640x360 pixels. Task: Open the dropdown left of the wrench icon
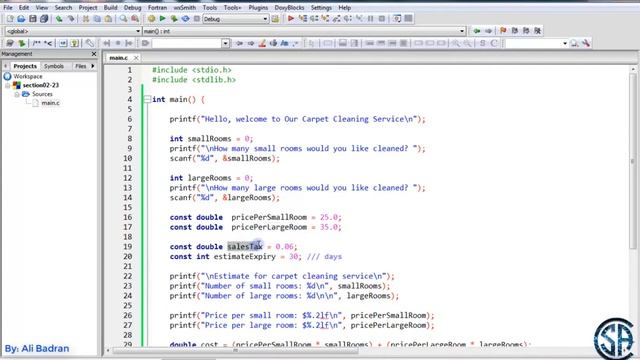tap(565, 43)
